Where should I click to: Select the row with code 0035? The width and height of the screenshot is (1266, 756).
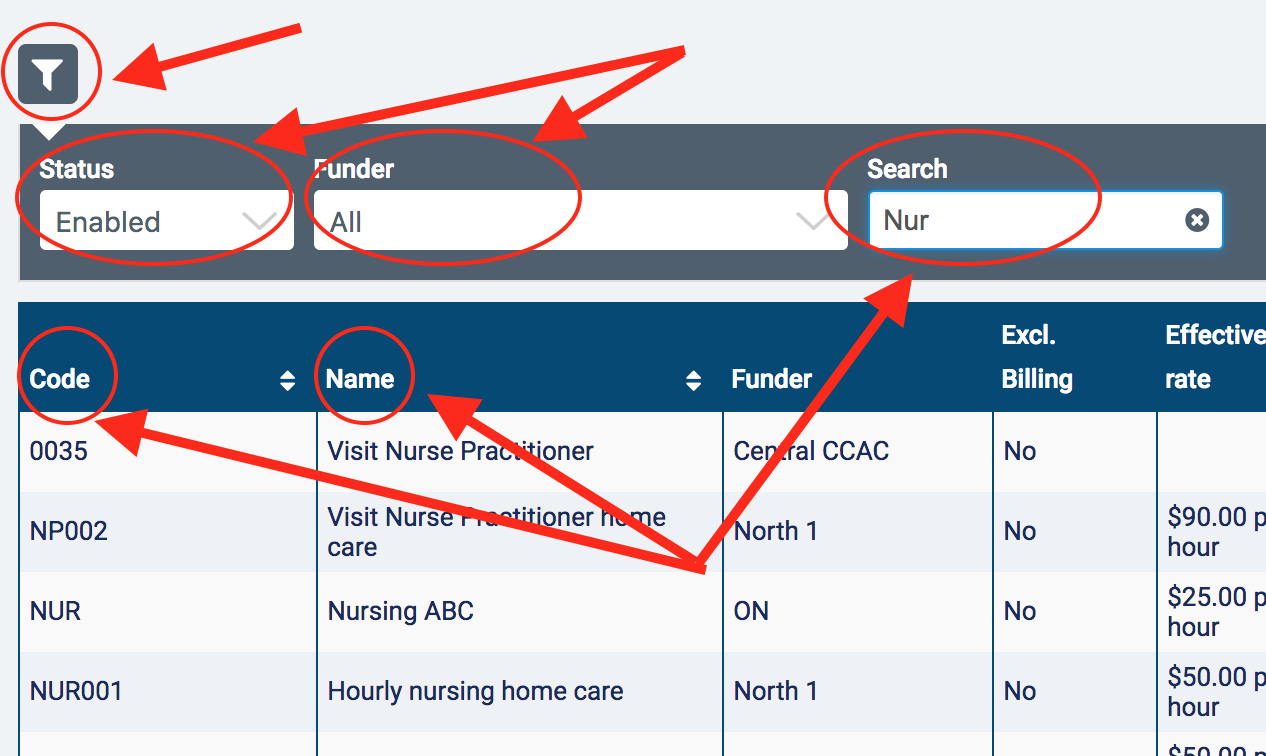pos(59,451)
